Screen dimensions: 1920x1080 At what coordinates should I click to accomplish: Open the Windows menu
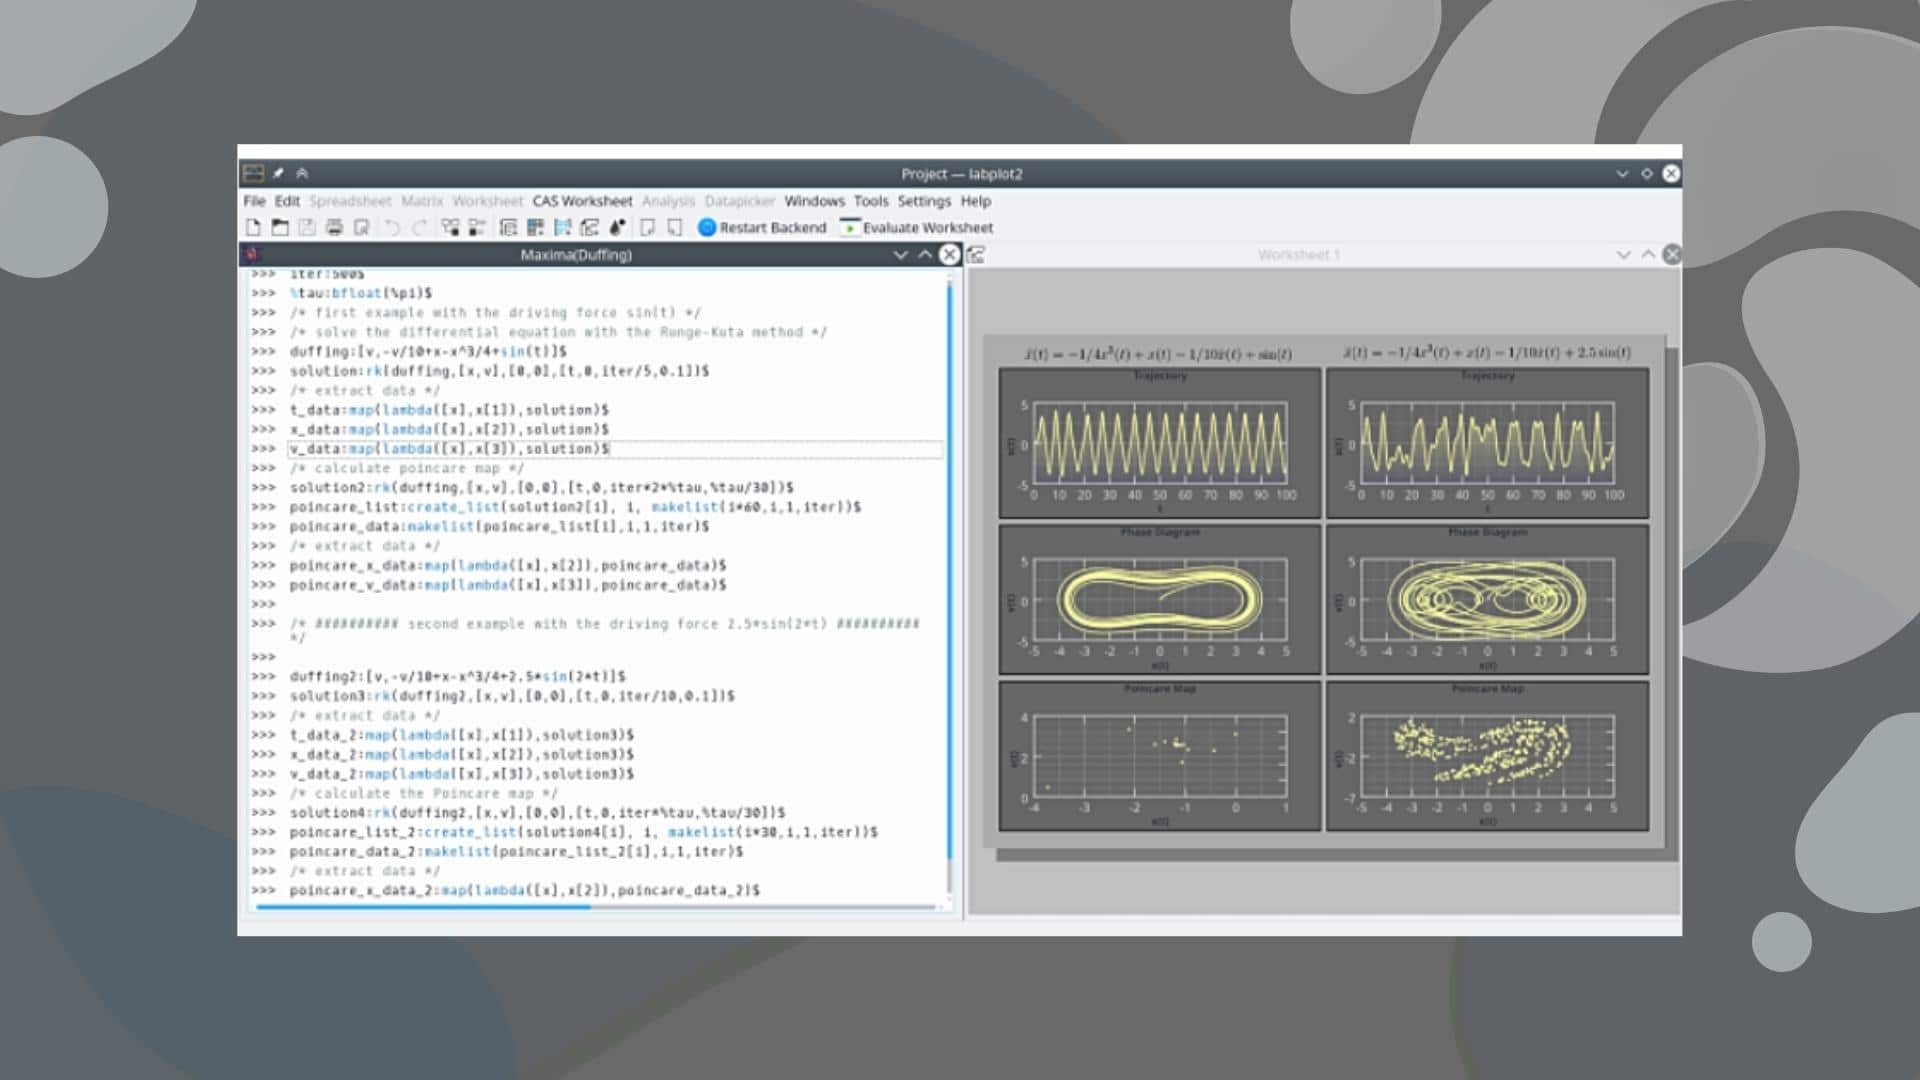(x=814, y=201)
